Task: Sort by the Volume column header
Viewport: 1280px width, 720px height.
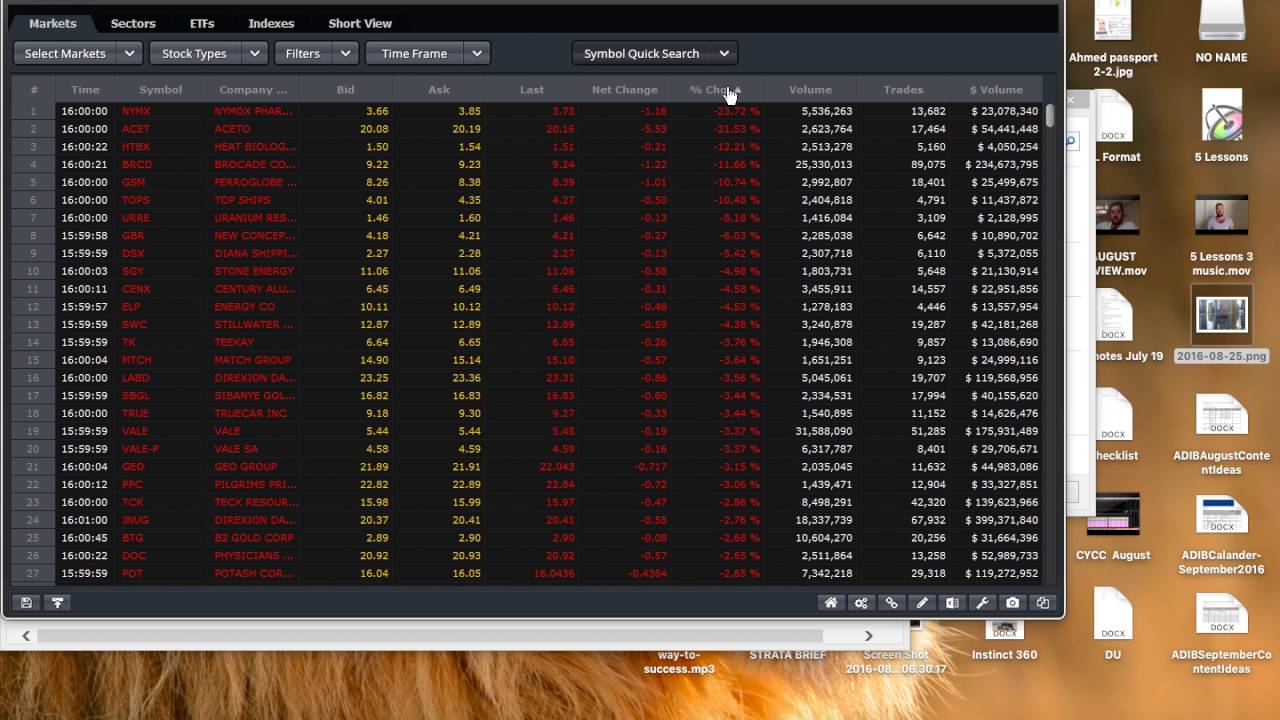Action: click(810, 90)
